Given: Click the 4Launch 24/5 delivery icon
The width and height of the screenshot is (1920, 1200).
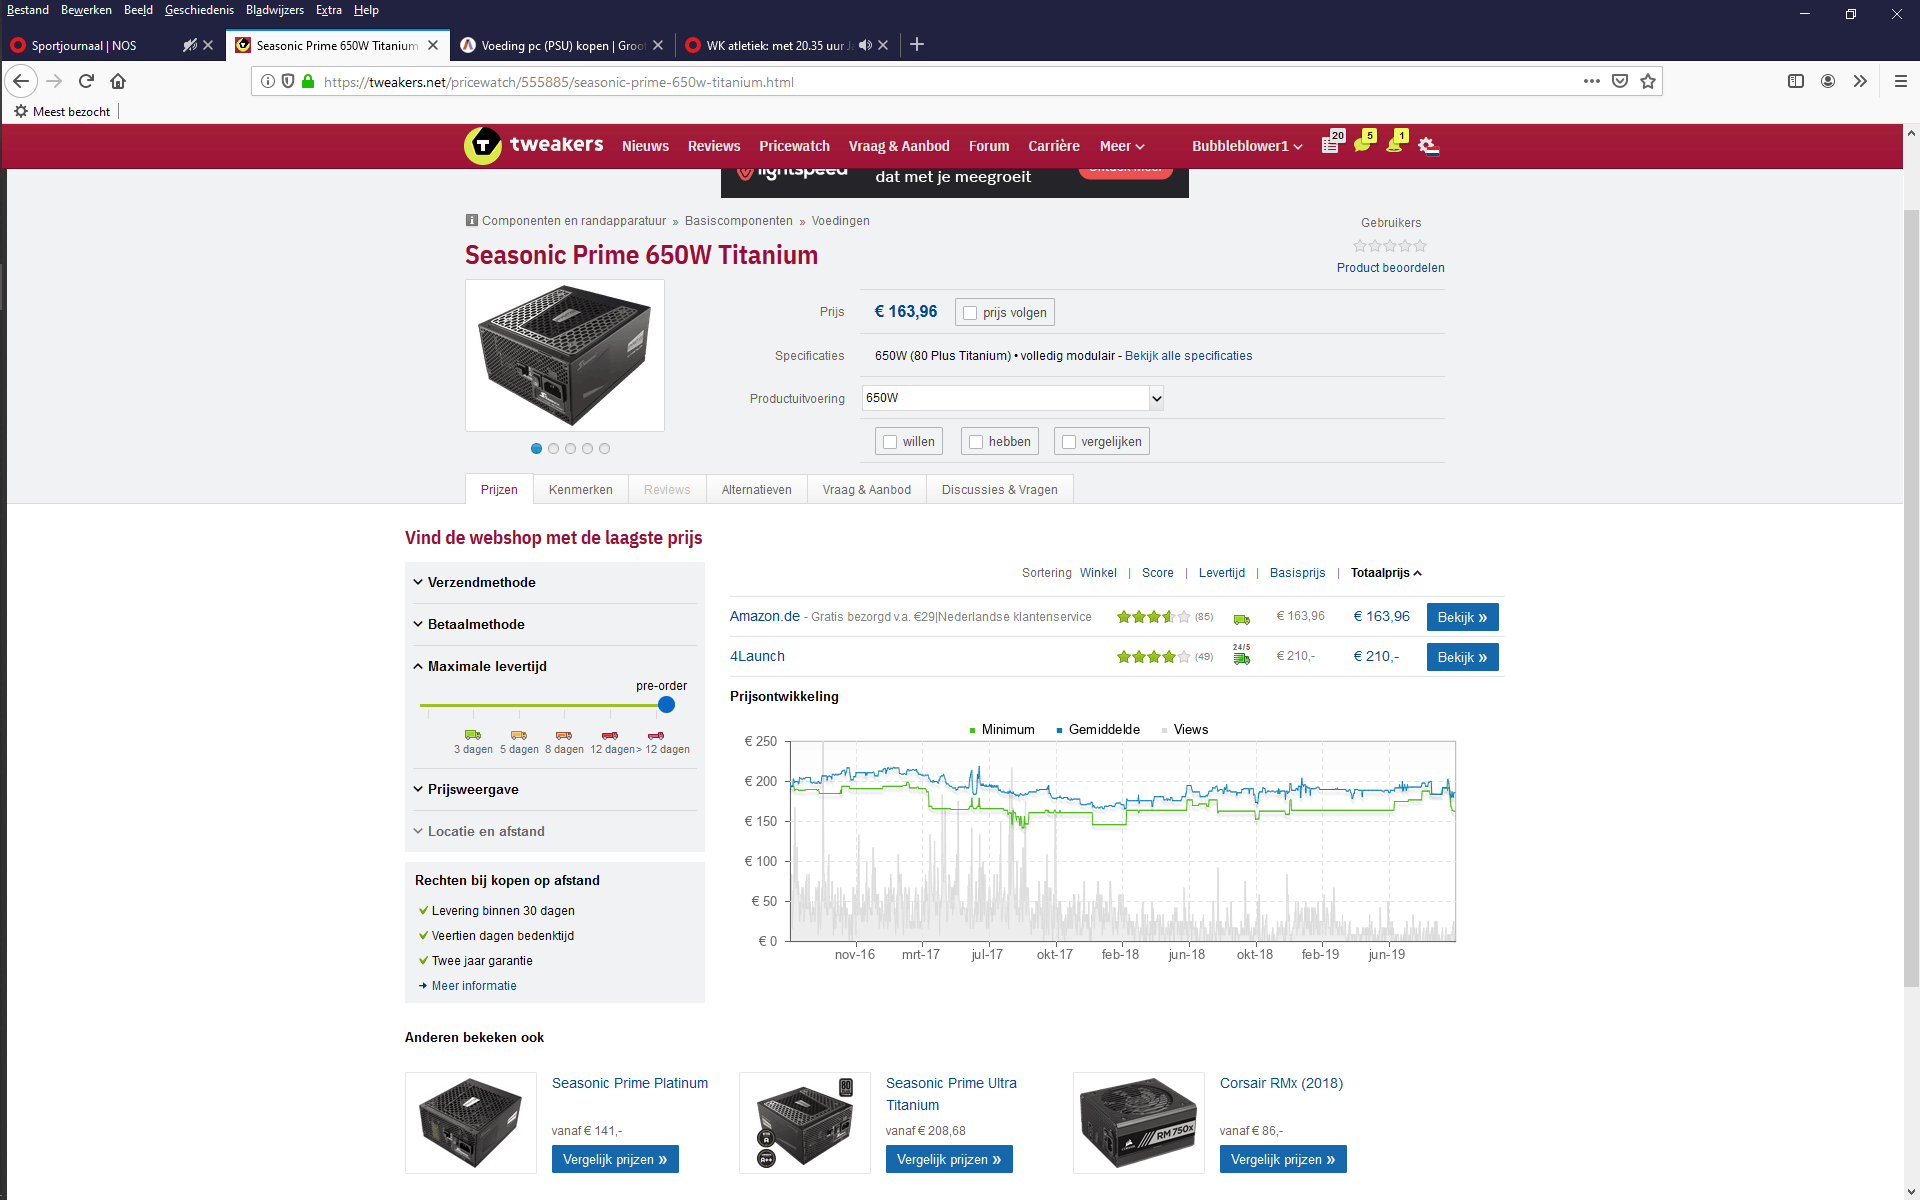Looking at the screenshot, I should pyautogui.click(x=1241, y=655).
